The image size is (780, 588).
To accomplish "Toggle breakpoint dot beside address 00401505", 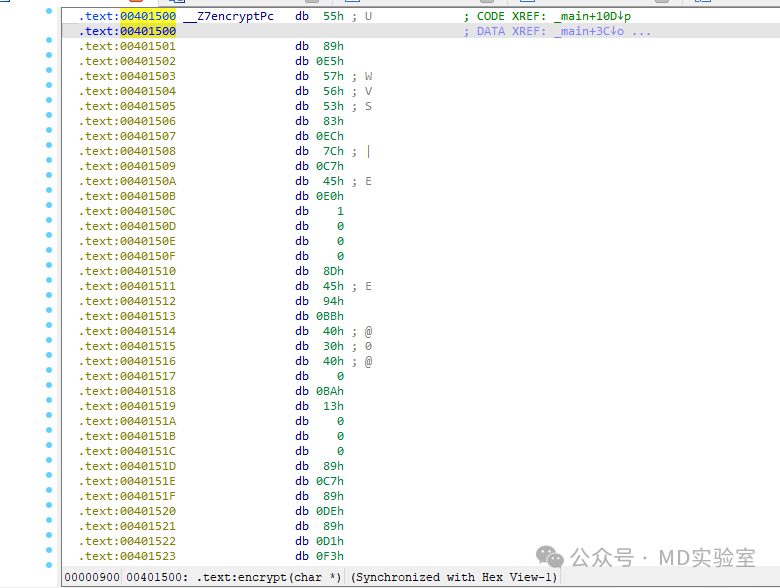I will pos(49,100).
